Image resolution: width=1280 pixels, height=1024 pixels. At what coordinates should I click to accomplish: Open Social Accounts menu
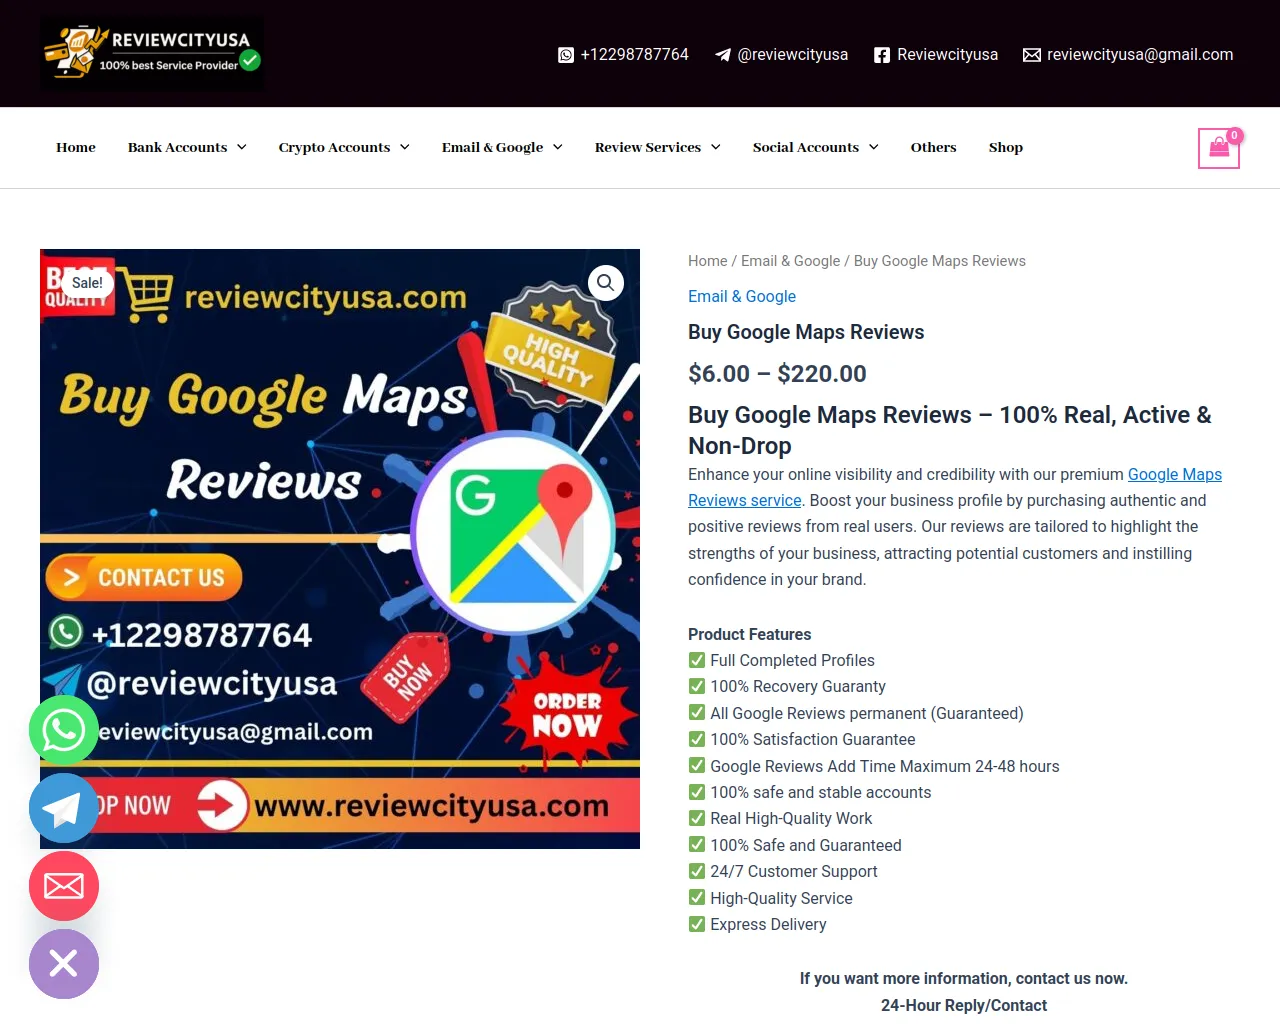[x=806, y=147]
